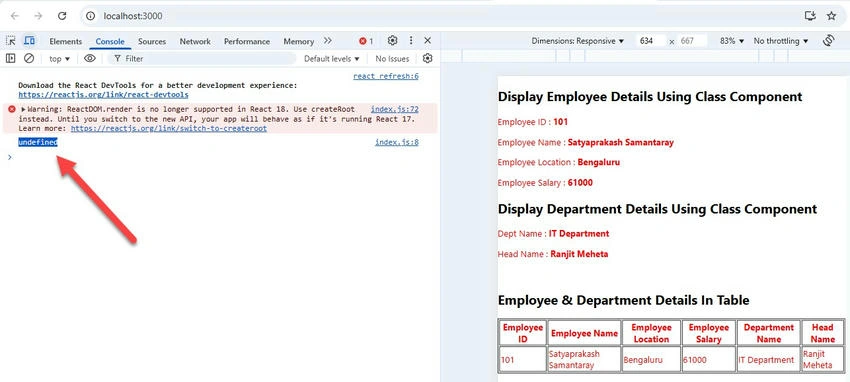Click 'Display Employee Details Using Class Component' heading
Image resolution: width=850 pixels, height=382 pixels.
click(x=649, y=97)
